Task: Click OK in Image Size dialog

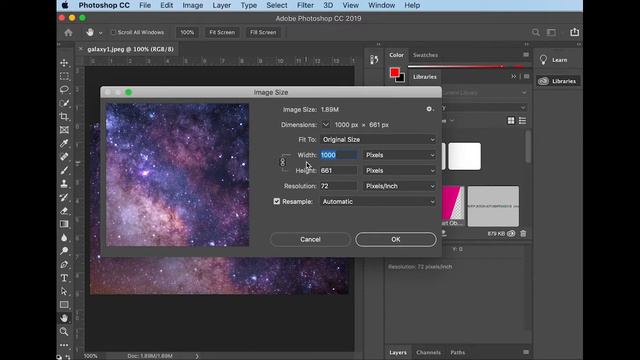Action: (396, 240)
